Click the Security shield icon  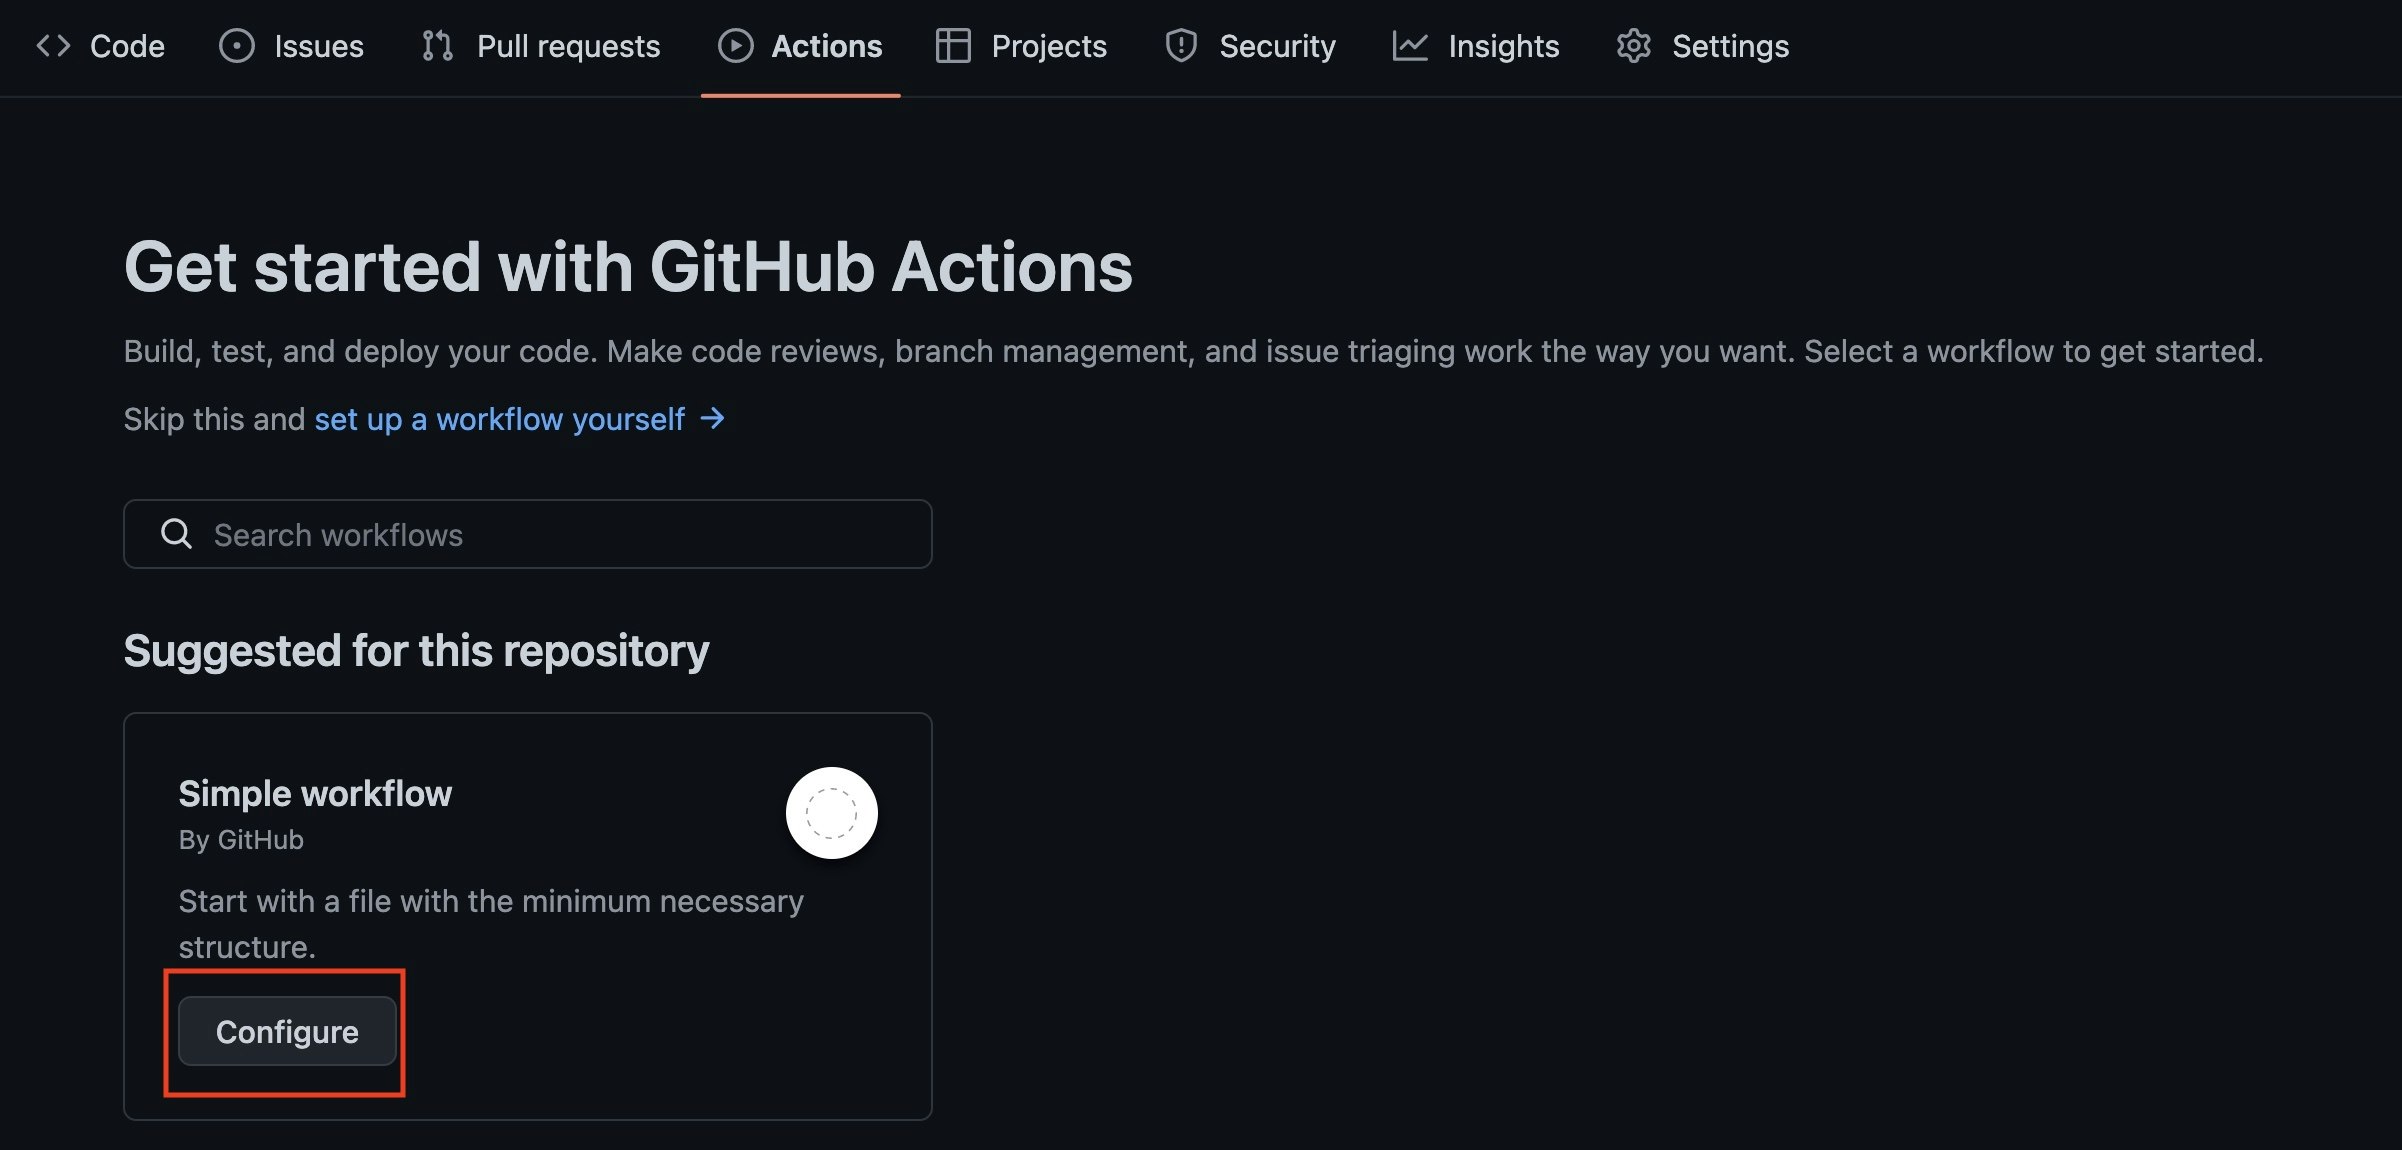coord(1181,46)
